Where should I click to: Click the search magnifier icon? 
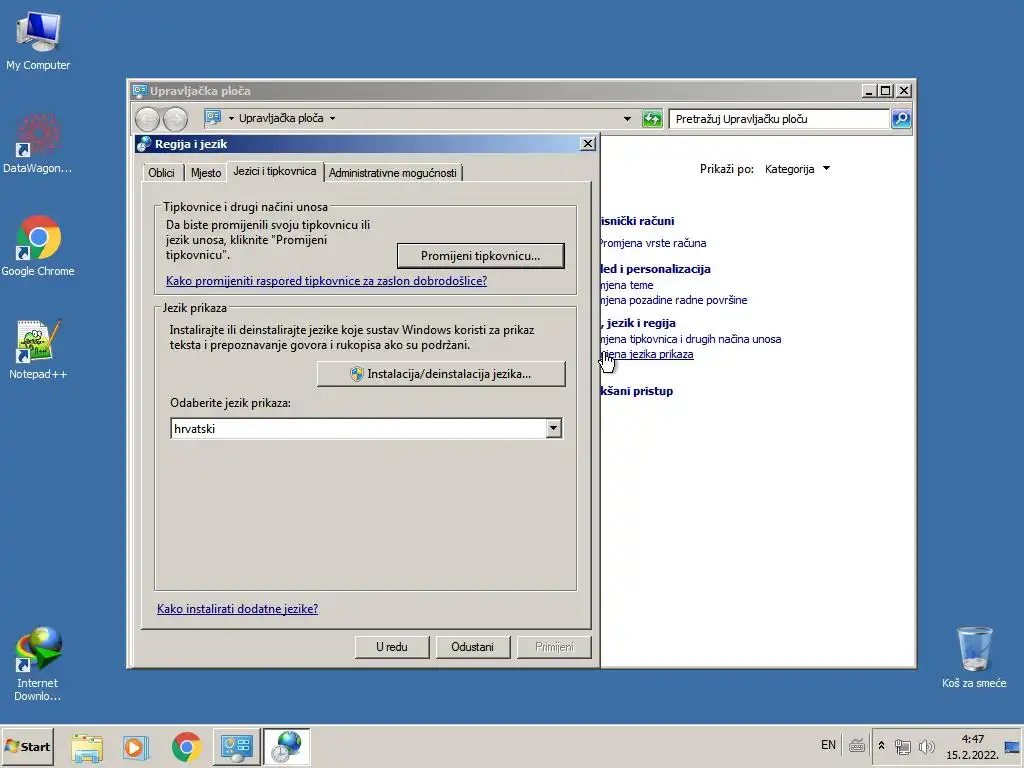901,119
